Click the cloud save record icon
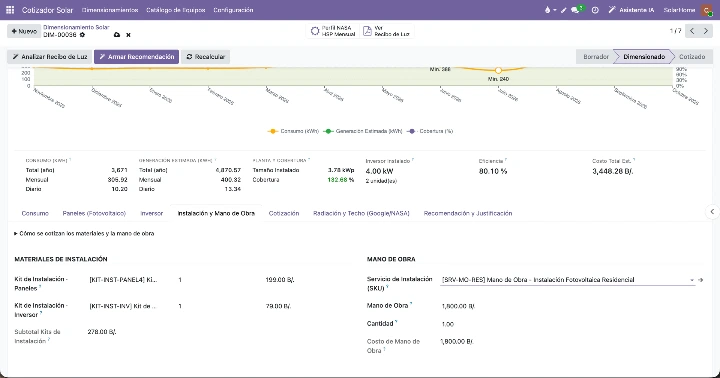Image resolution: width=720 pixels, height=378 pixels. click(117, 35)
